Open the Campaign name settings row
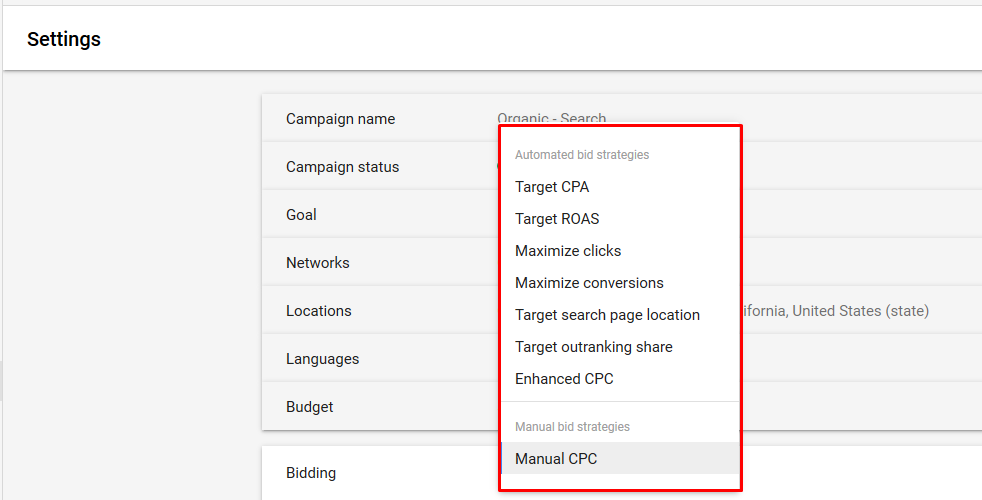 621,118
